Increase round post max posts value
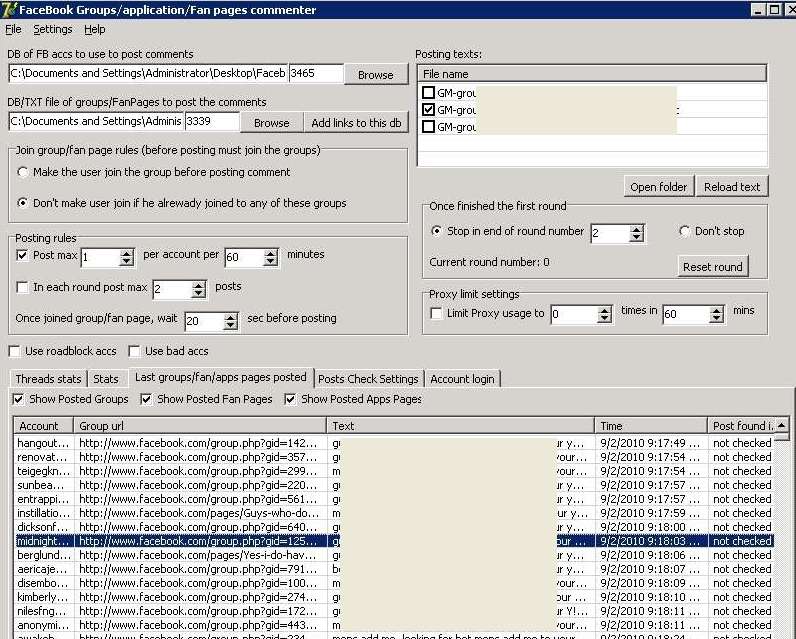796x639 pixels. [199, 286]
